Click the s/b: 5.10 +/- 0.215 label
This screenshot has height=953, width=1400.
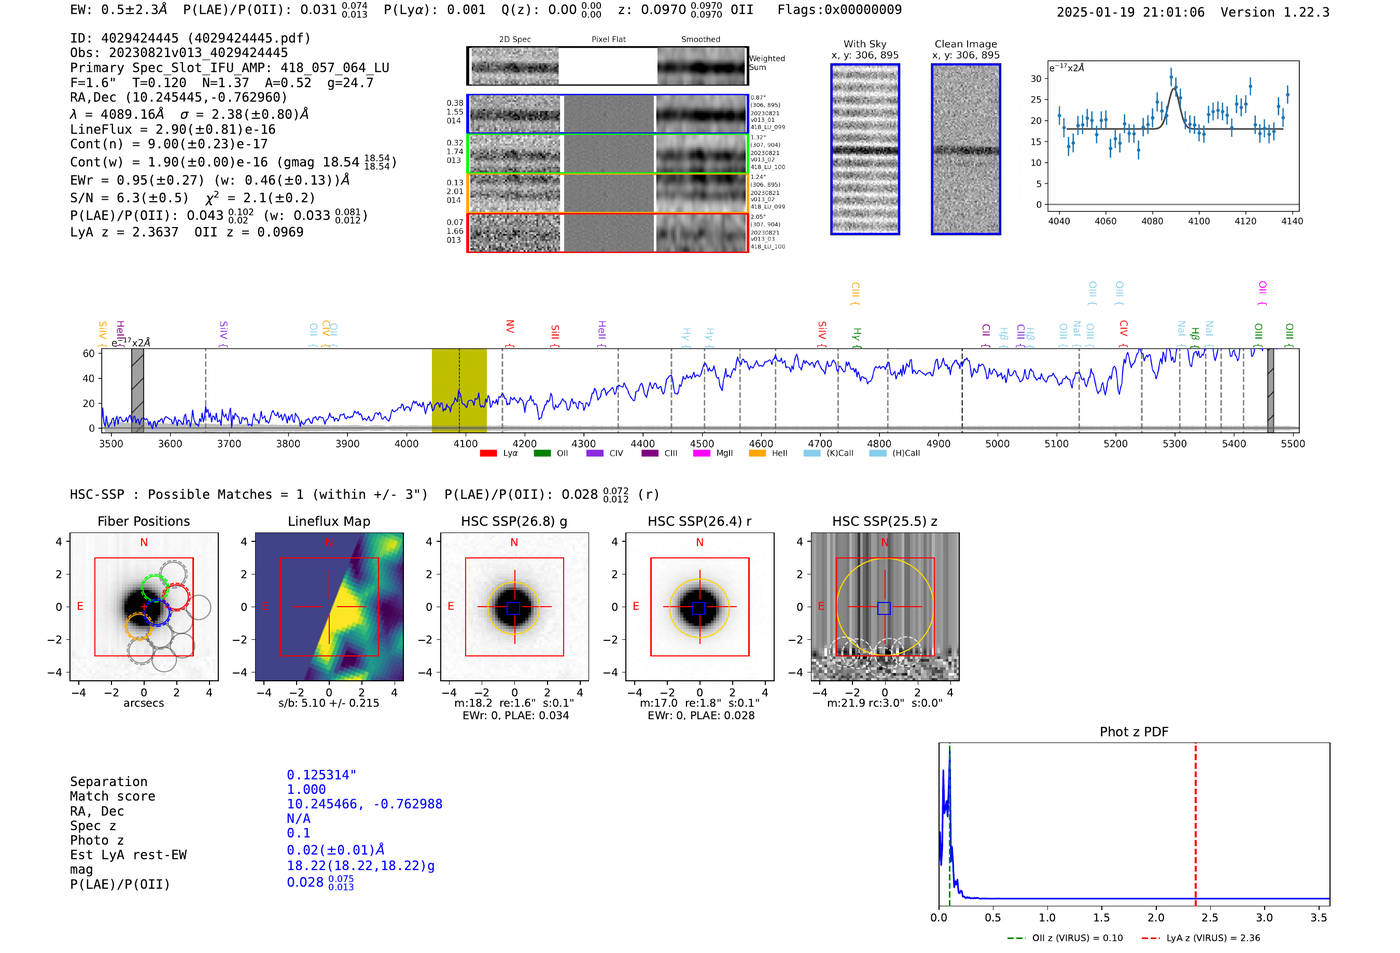point(329,703)
